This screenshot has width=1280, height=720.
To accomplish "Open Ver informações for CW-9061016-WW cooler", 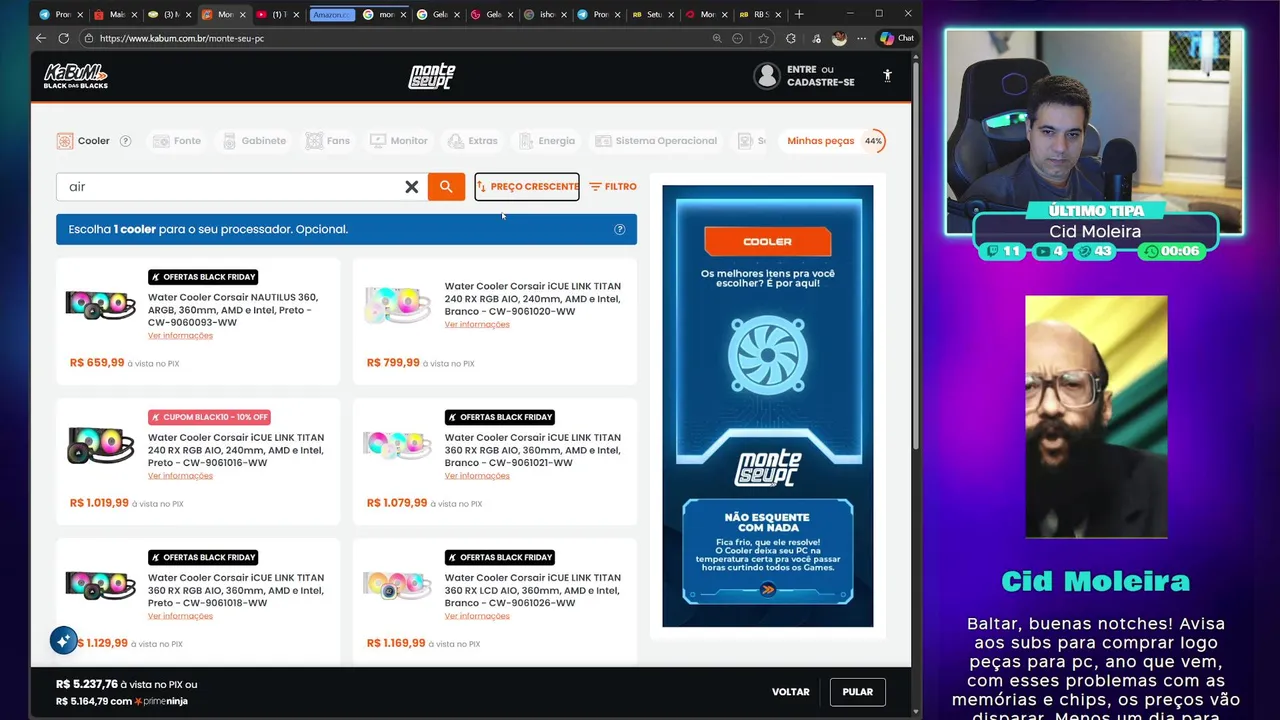I will pos(180,476).
